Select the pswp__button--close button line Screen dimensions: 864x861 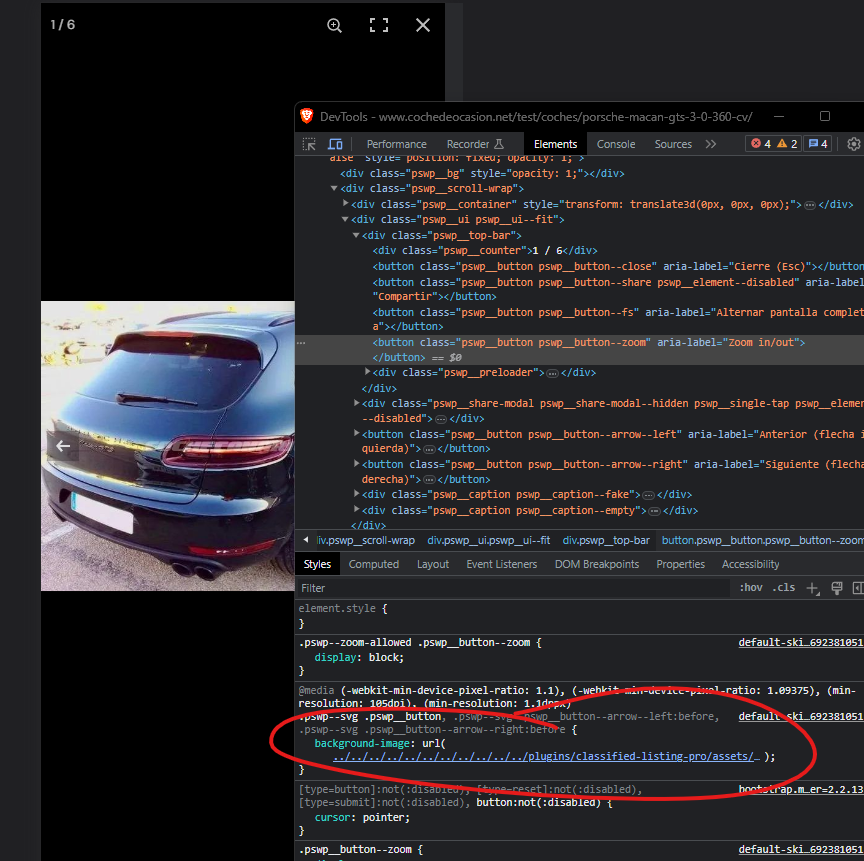618,267
